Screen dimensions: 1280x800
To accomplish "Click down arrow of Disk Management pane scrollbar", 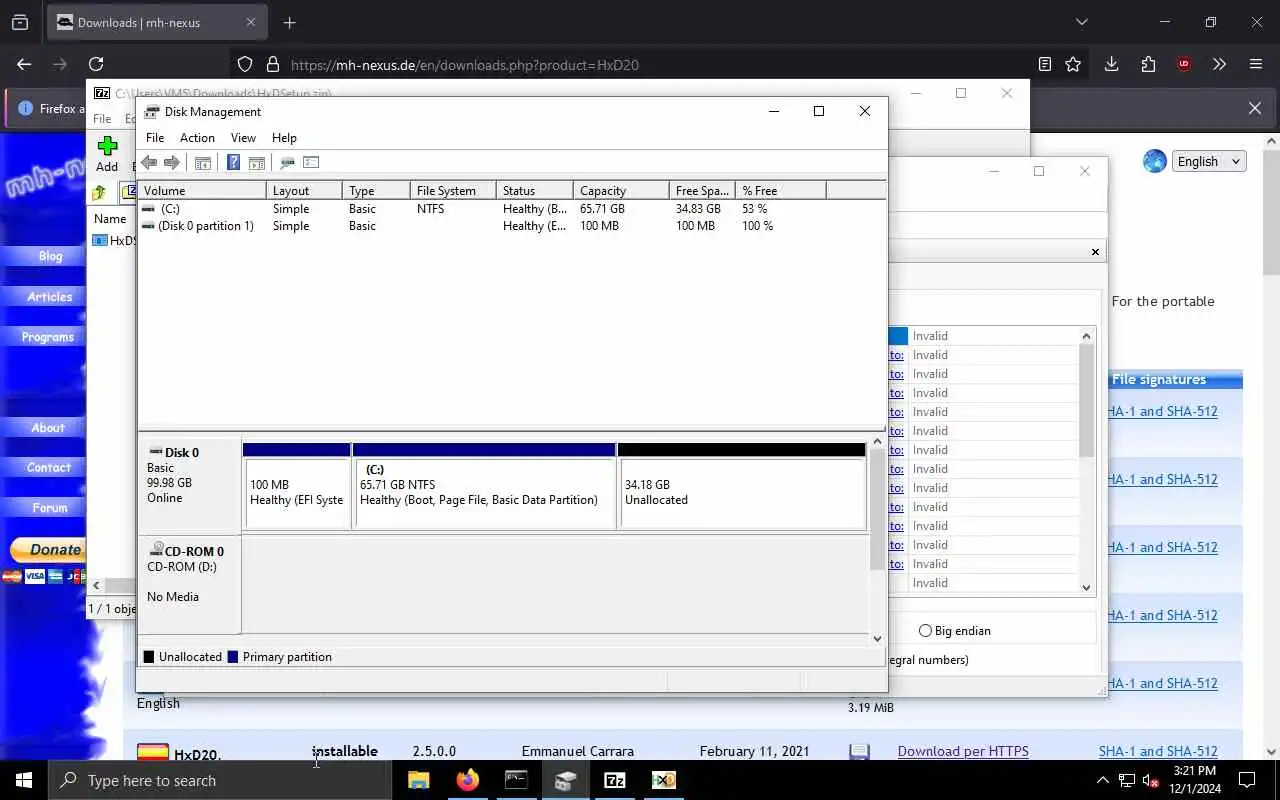I will coord(877,638).
